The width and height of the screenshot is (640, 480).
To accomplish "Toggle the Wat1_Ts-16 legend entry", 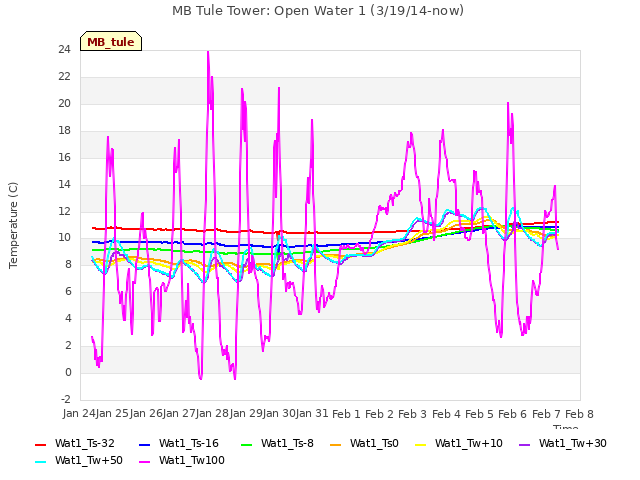I will coord(179,444).
